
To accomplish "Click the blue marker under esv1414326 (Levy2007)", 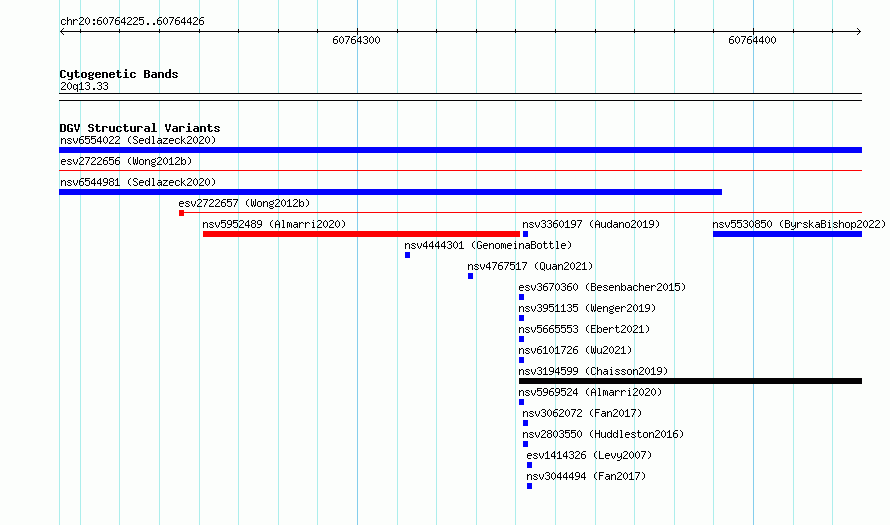I will point(529,465).
